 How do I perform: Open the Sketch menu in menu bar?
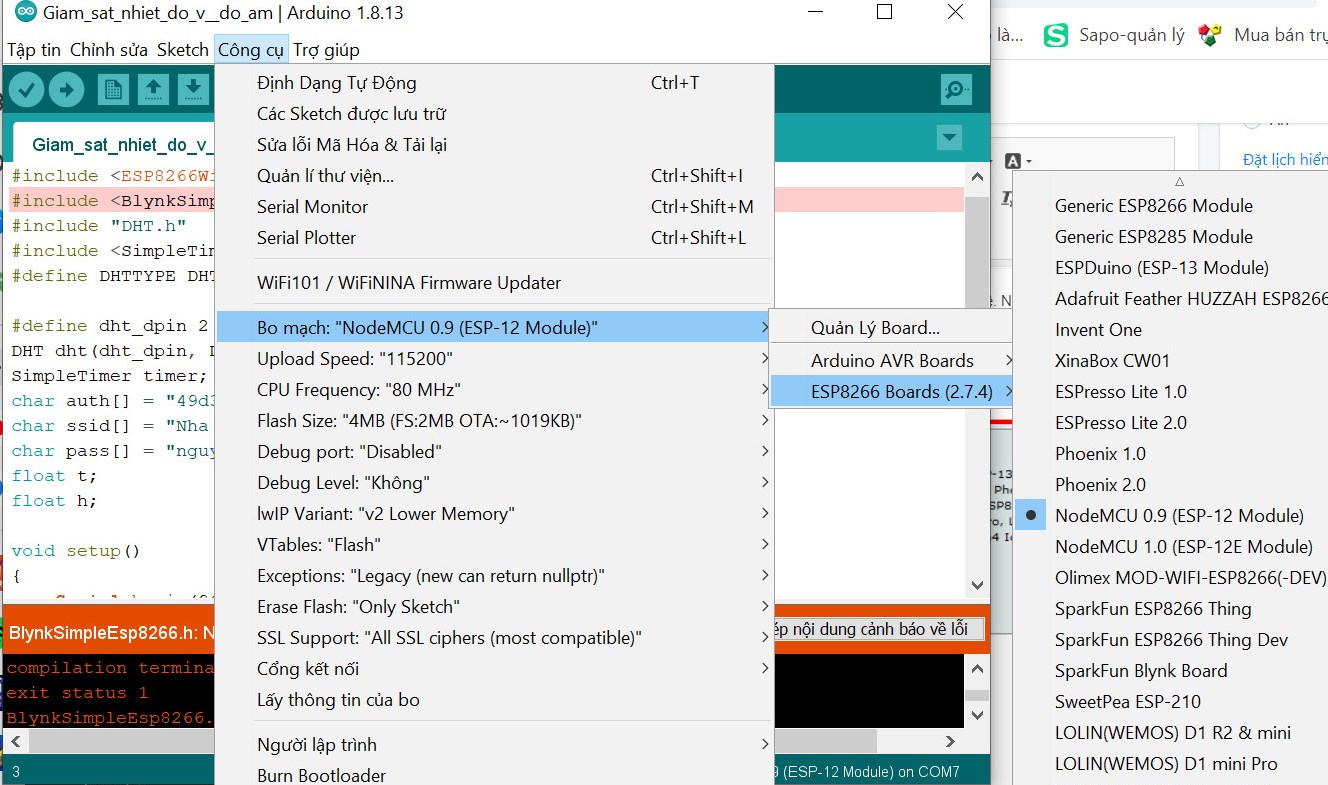coord(183,50)
